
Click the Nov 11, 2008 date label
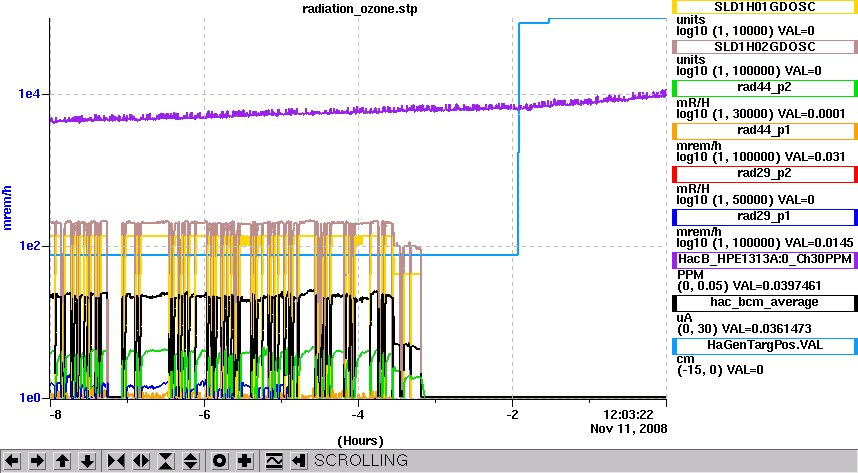[629, 429]
